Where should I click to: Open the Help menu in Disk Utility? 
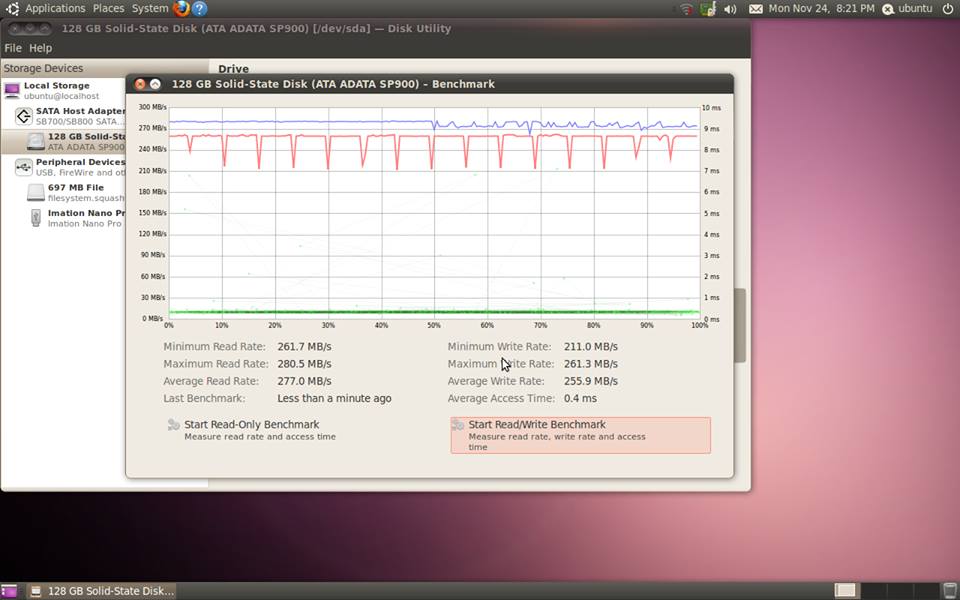(x=40, y=48)
